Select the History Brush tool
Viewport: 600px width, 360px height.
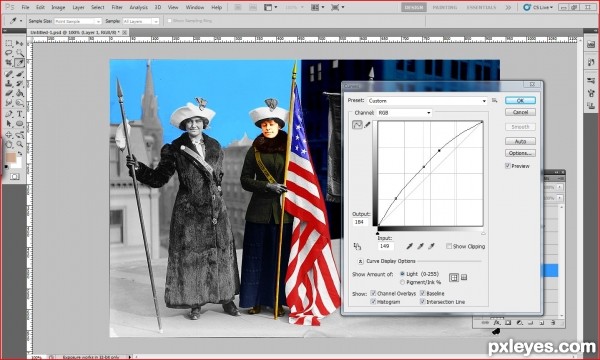click(x=20, y=83)
